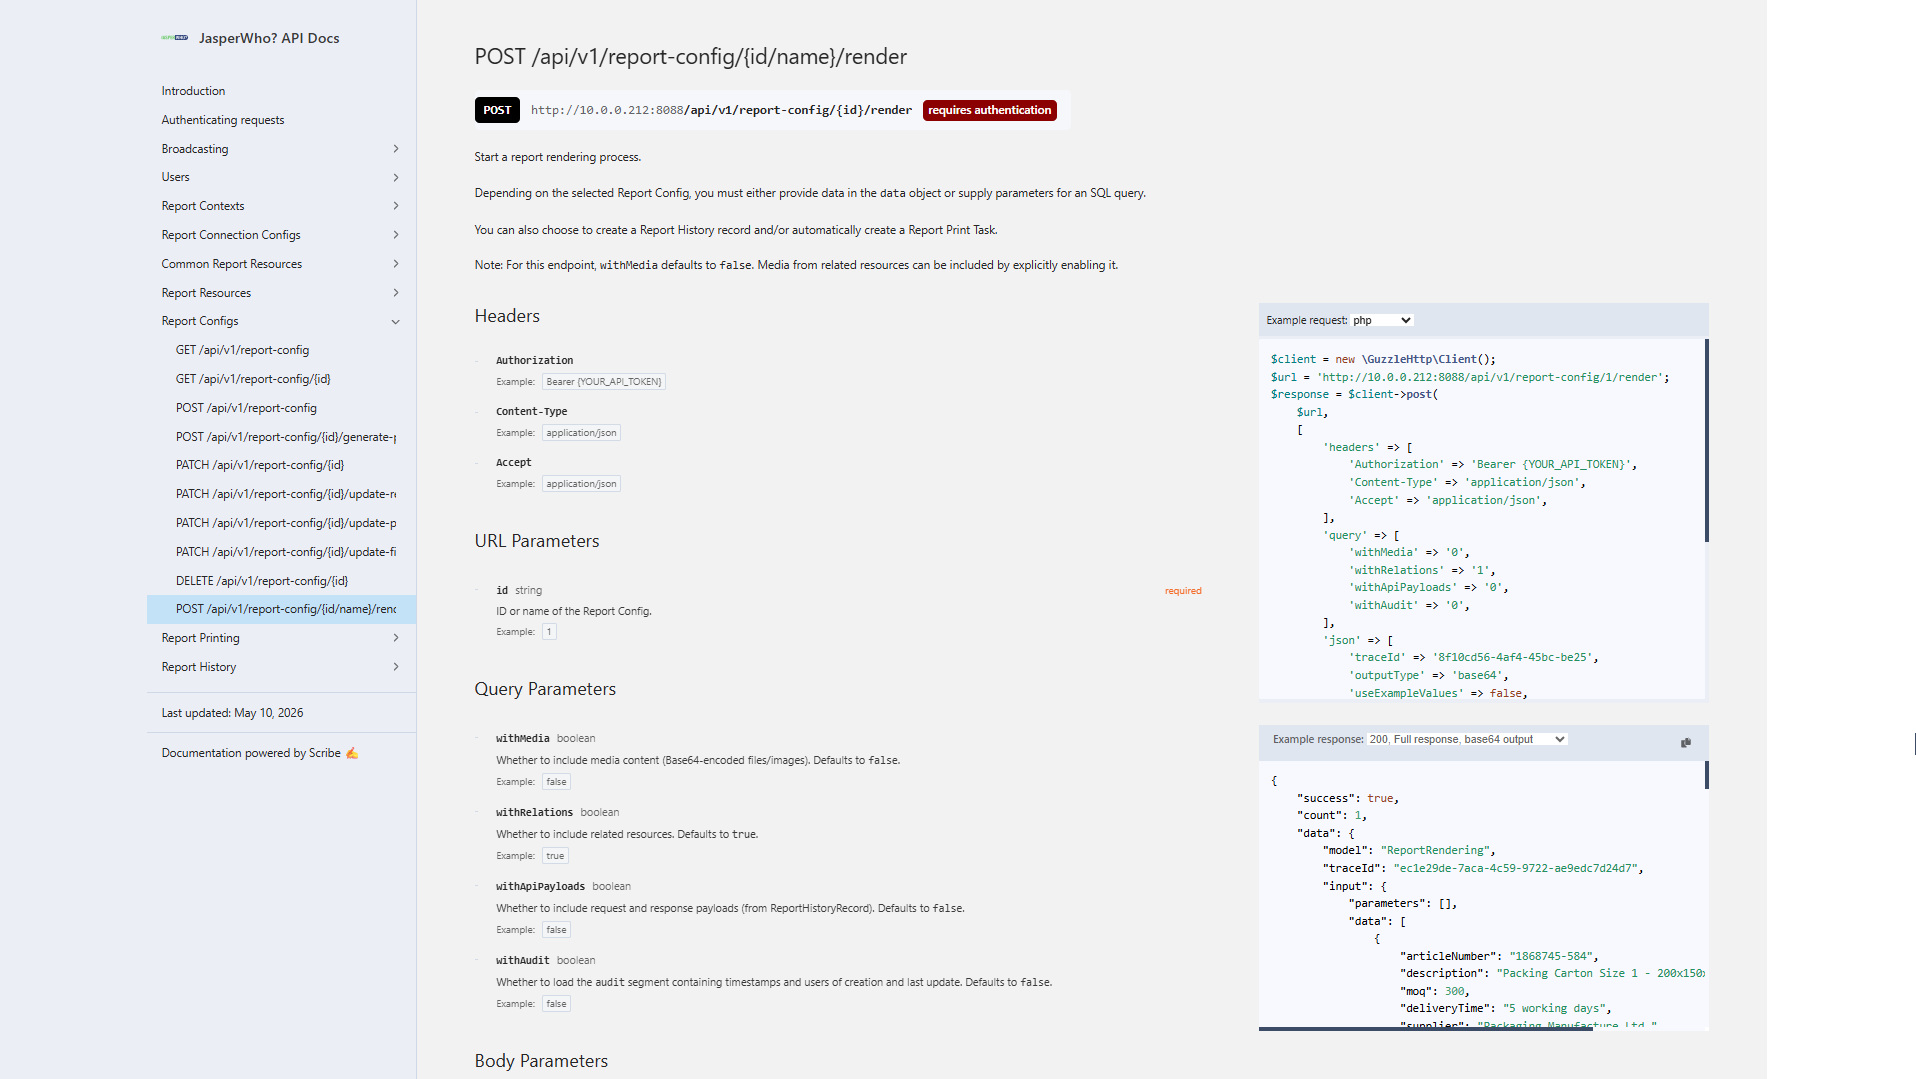This screenshot has width=1916, height=1079.
Task: Go to GET /api/v1/report-config entry
Action: (243, 350)
